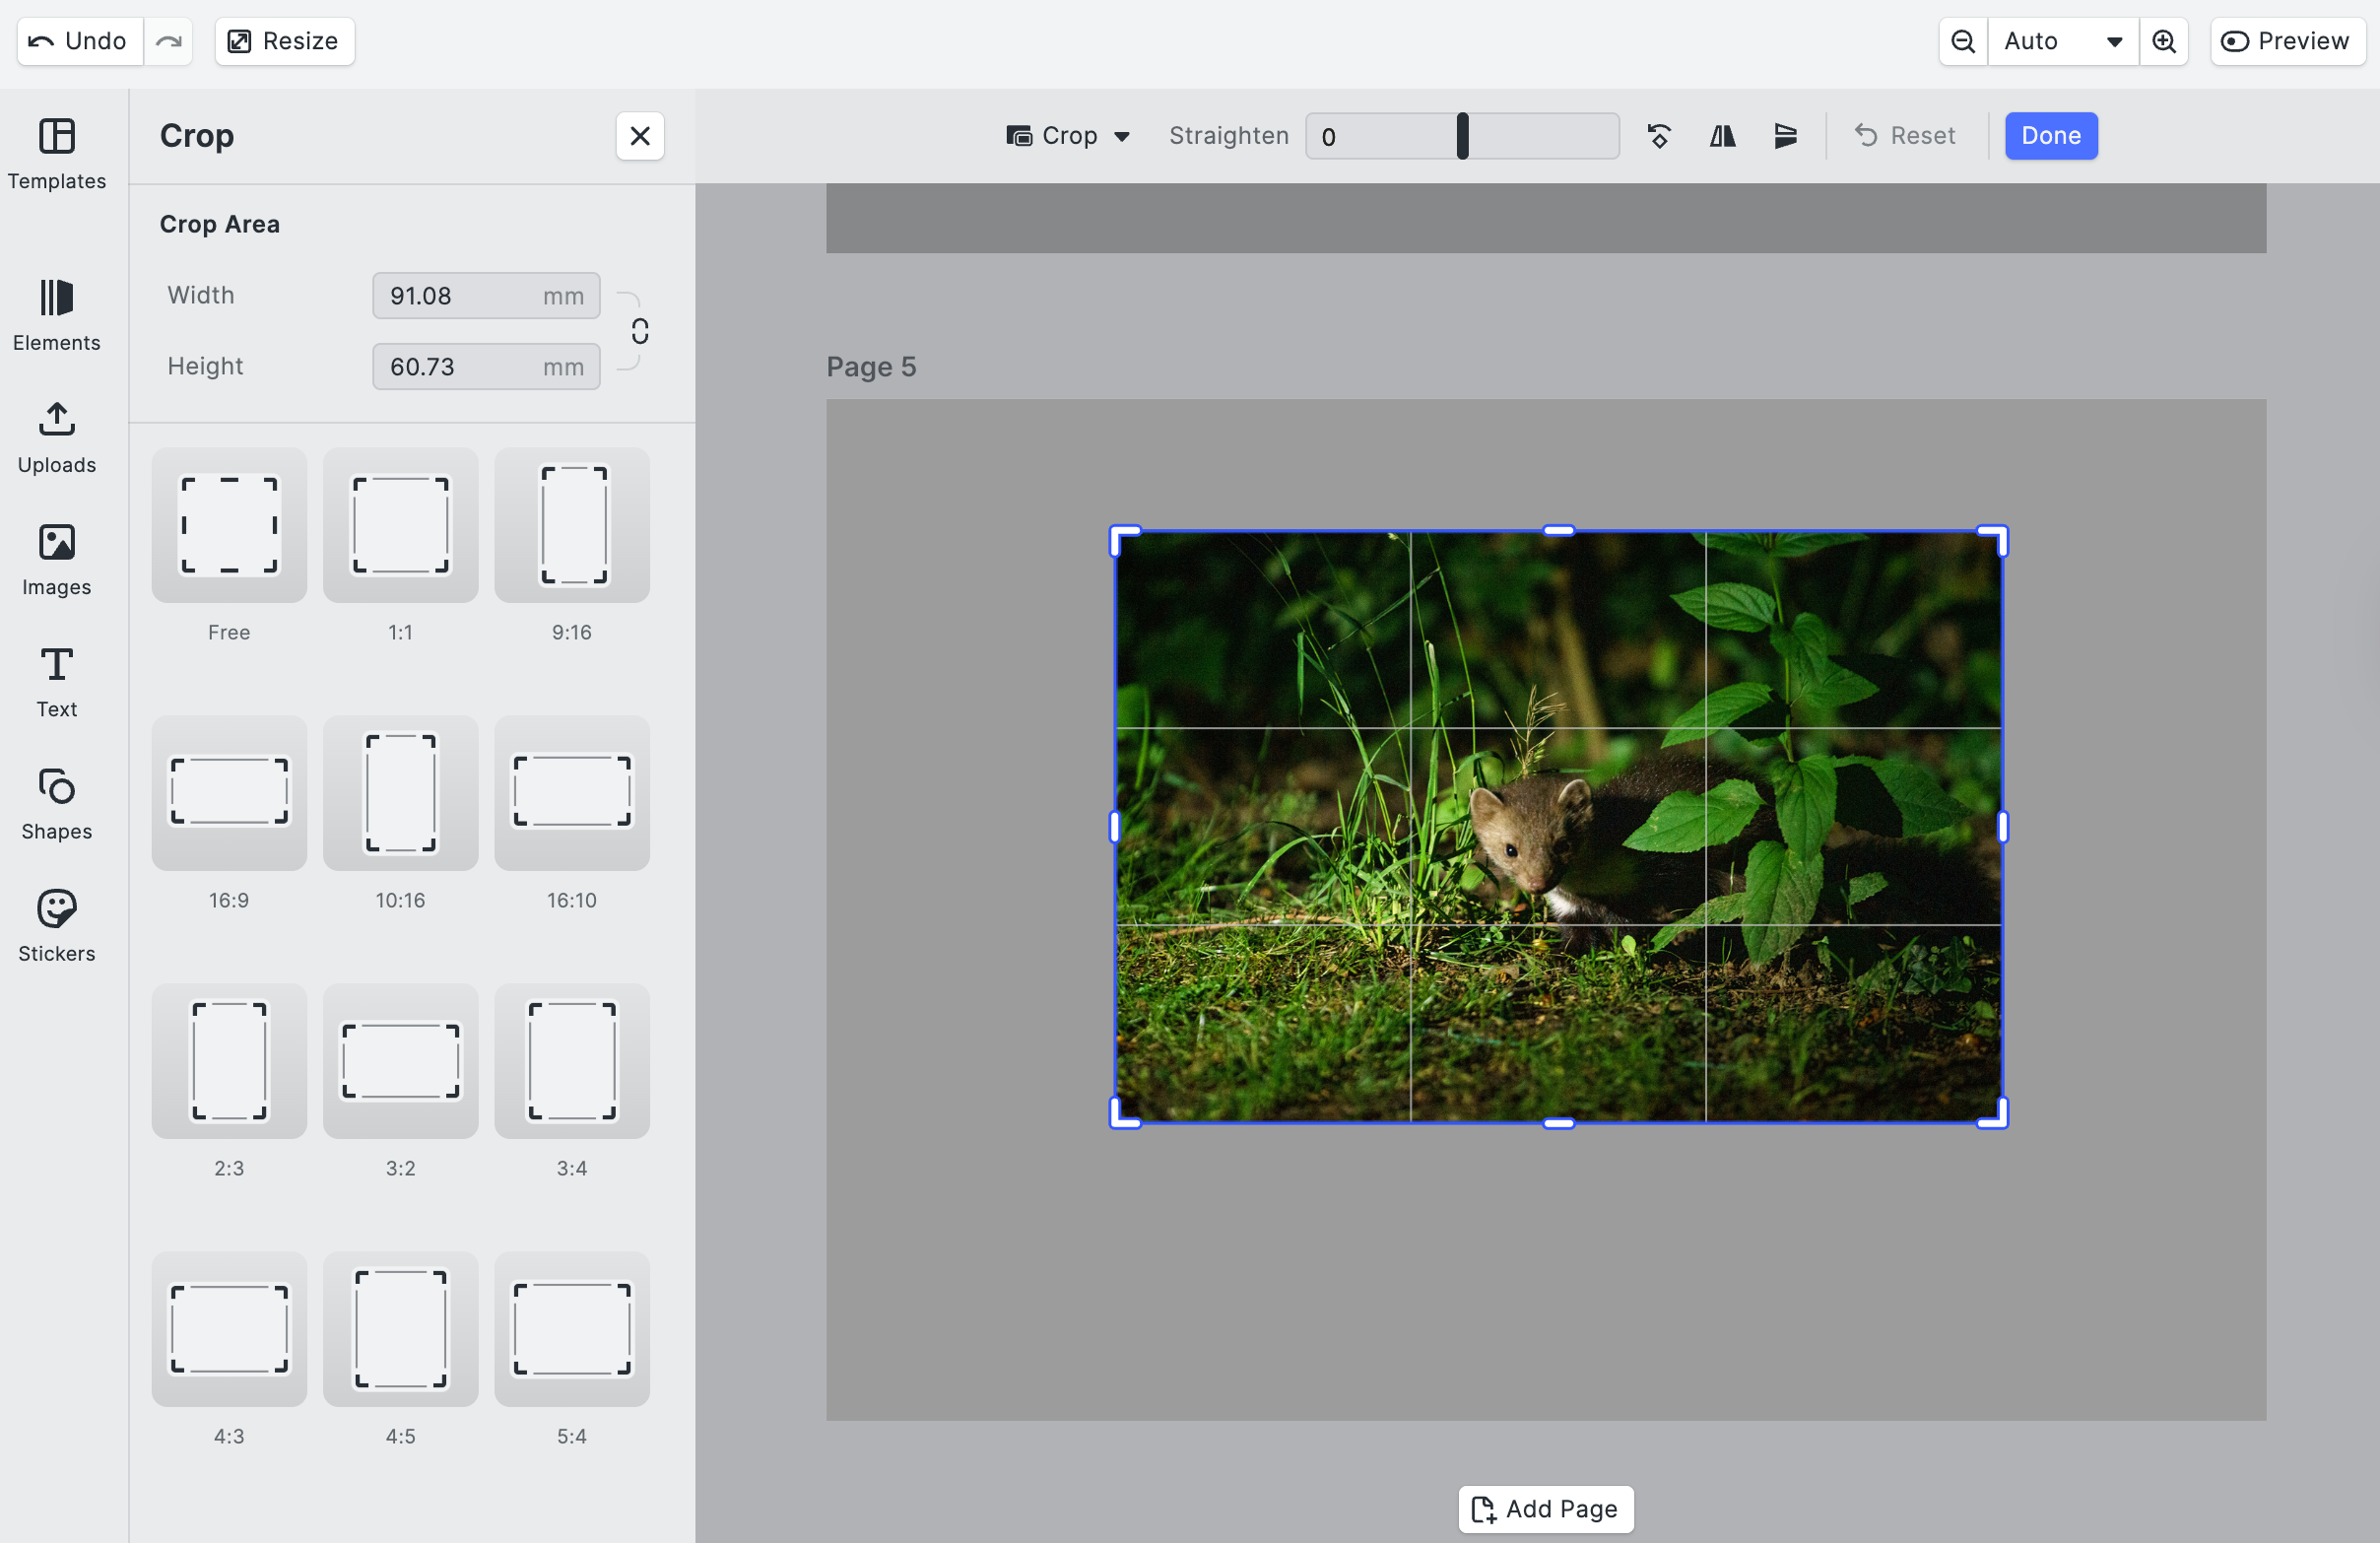Open the Uploads panel

coord(57,437)
